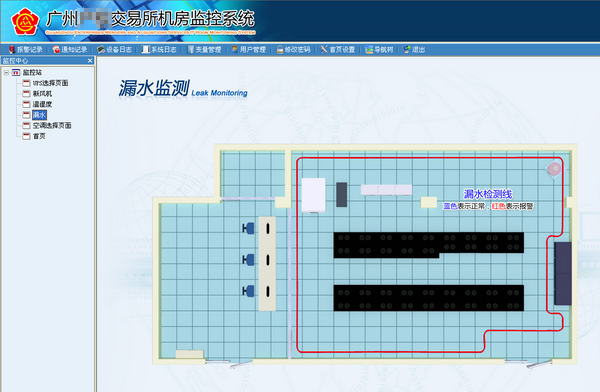Select UPS选择页面 in the tree
This screenshot has width=600, height=392.
[50, 83]
